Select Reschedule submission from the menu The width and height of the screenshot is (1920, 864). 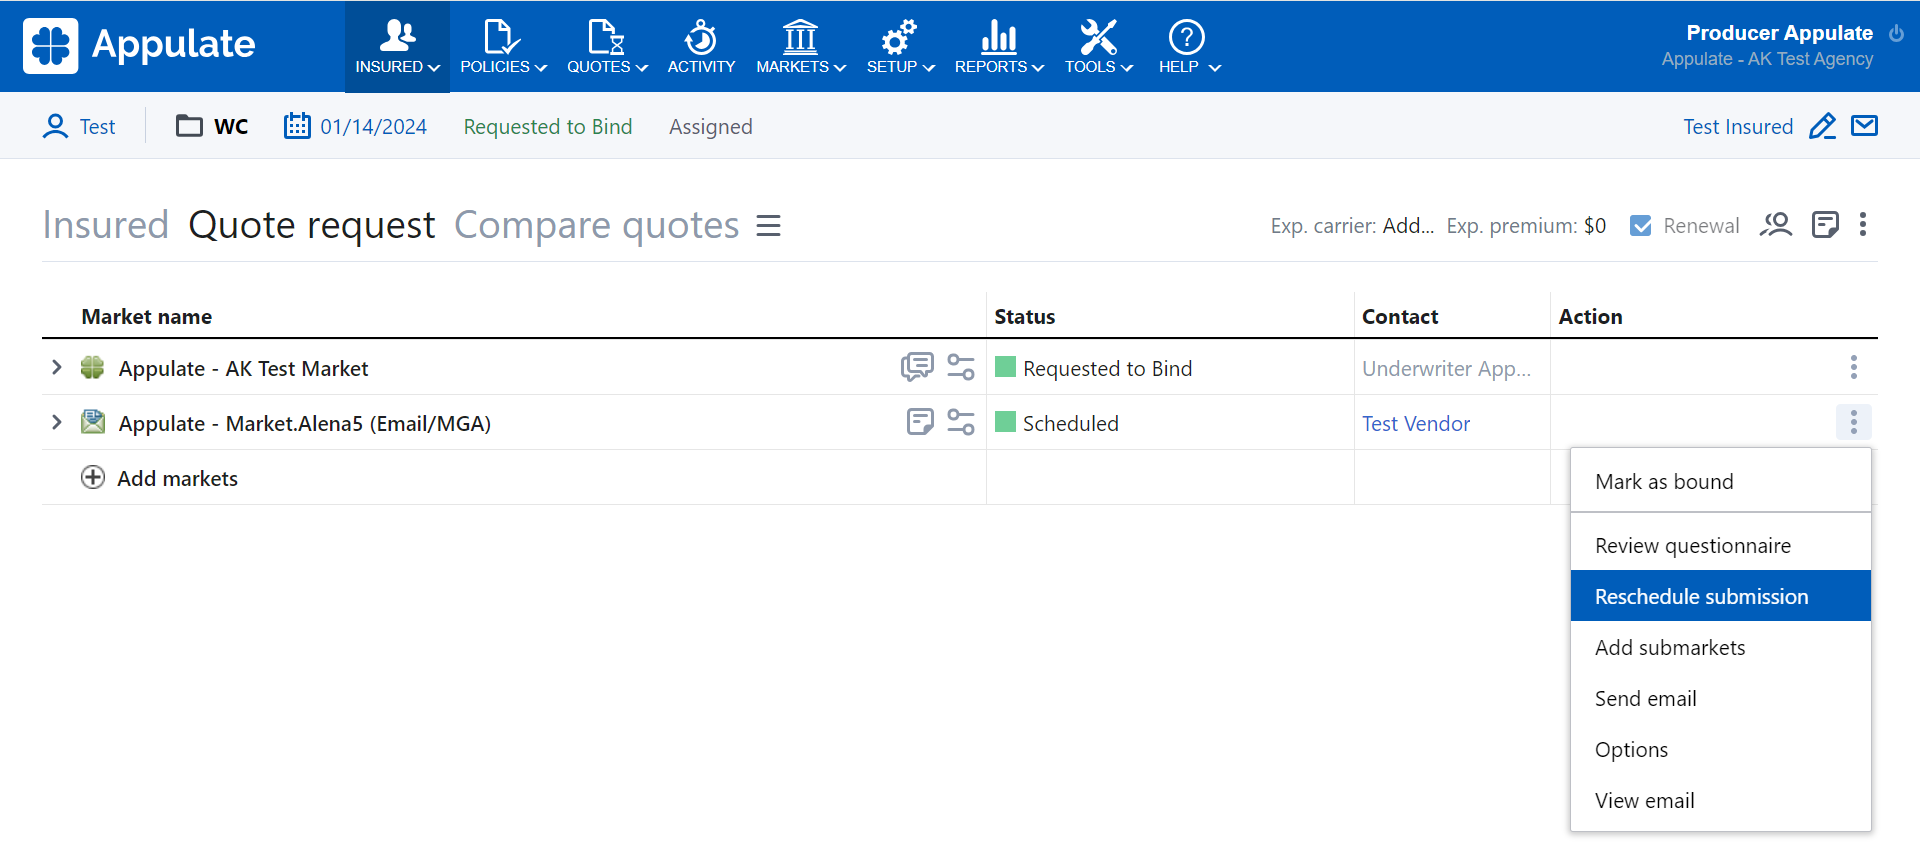click(x=1701, y=597)
